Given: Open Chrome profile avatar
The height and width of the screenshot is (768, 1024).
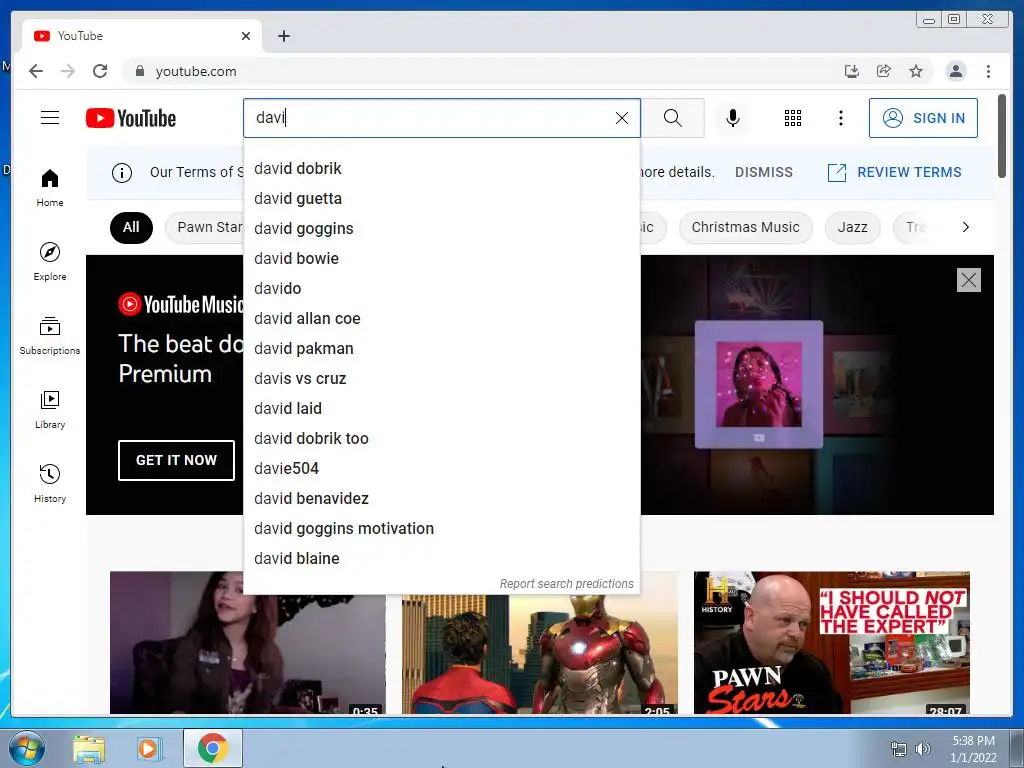Looking at the screenshot, I should [956, 71].
